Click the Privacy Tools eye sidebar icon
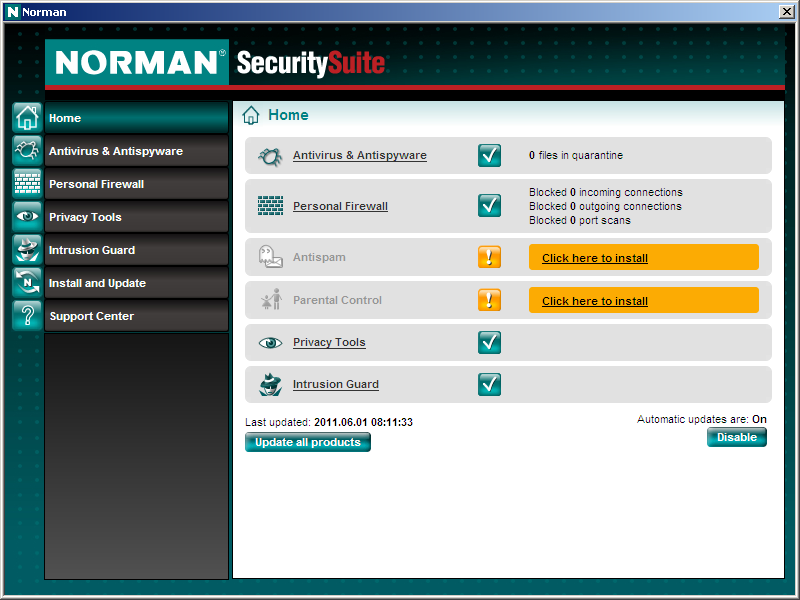Screen dimensions: 800x600 click(x=27, y=217)
